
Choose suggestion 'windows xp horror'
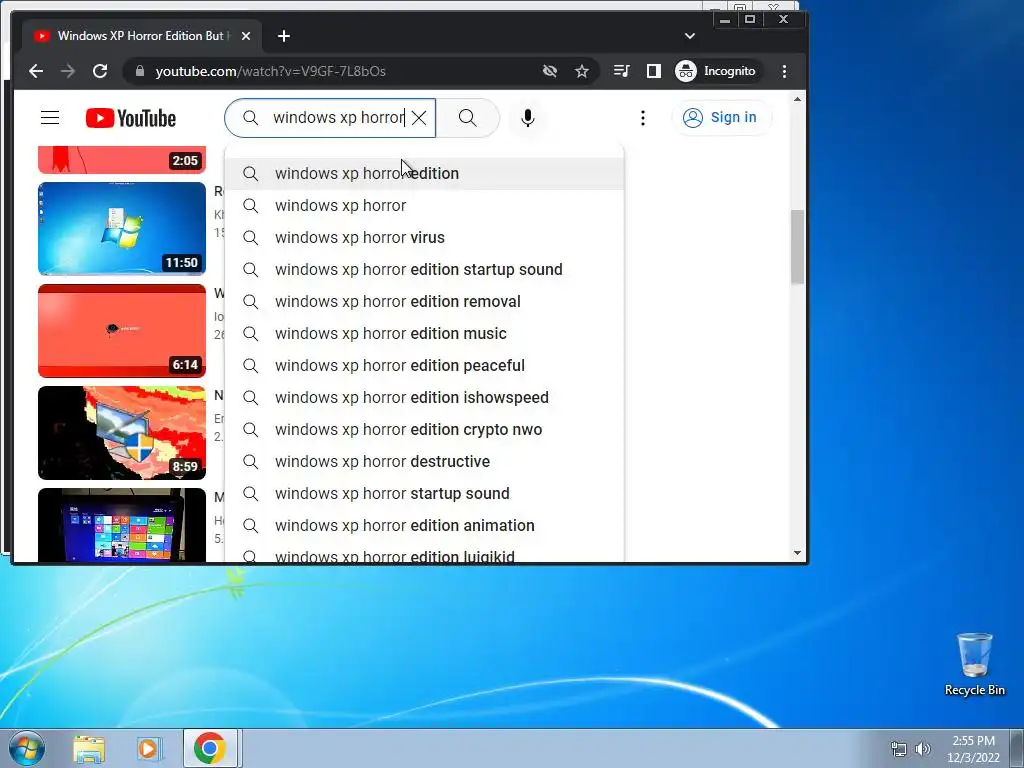point(424,206)
